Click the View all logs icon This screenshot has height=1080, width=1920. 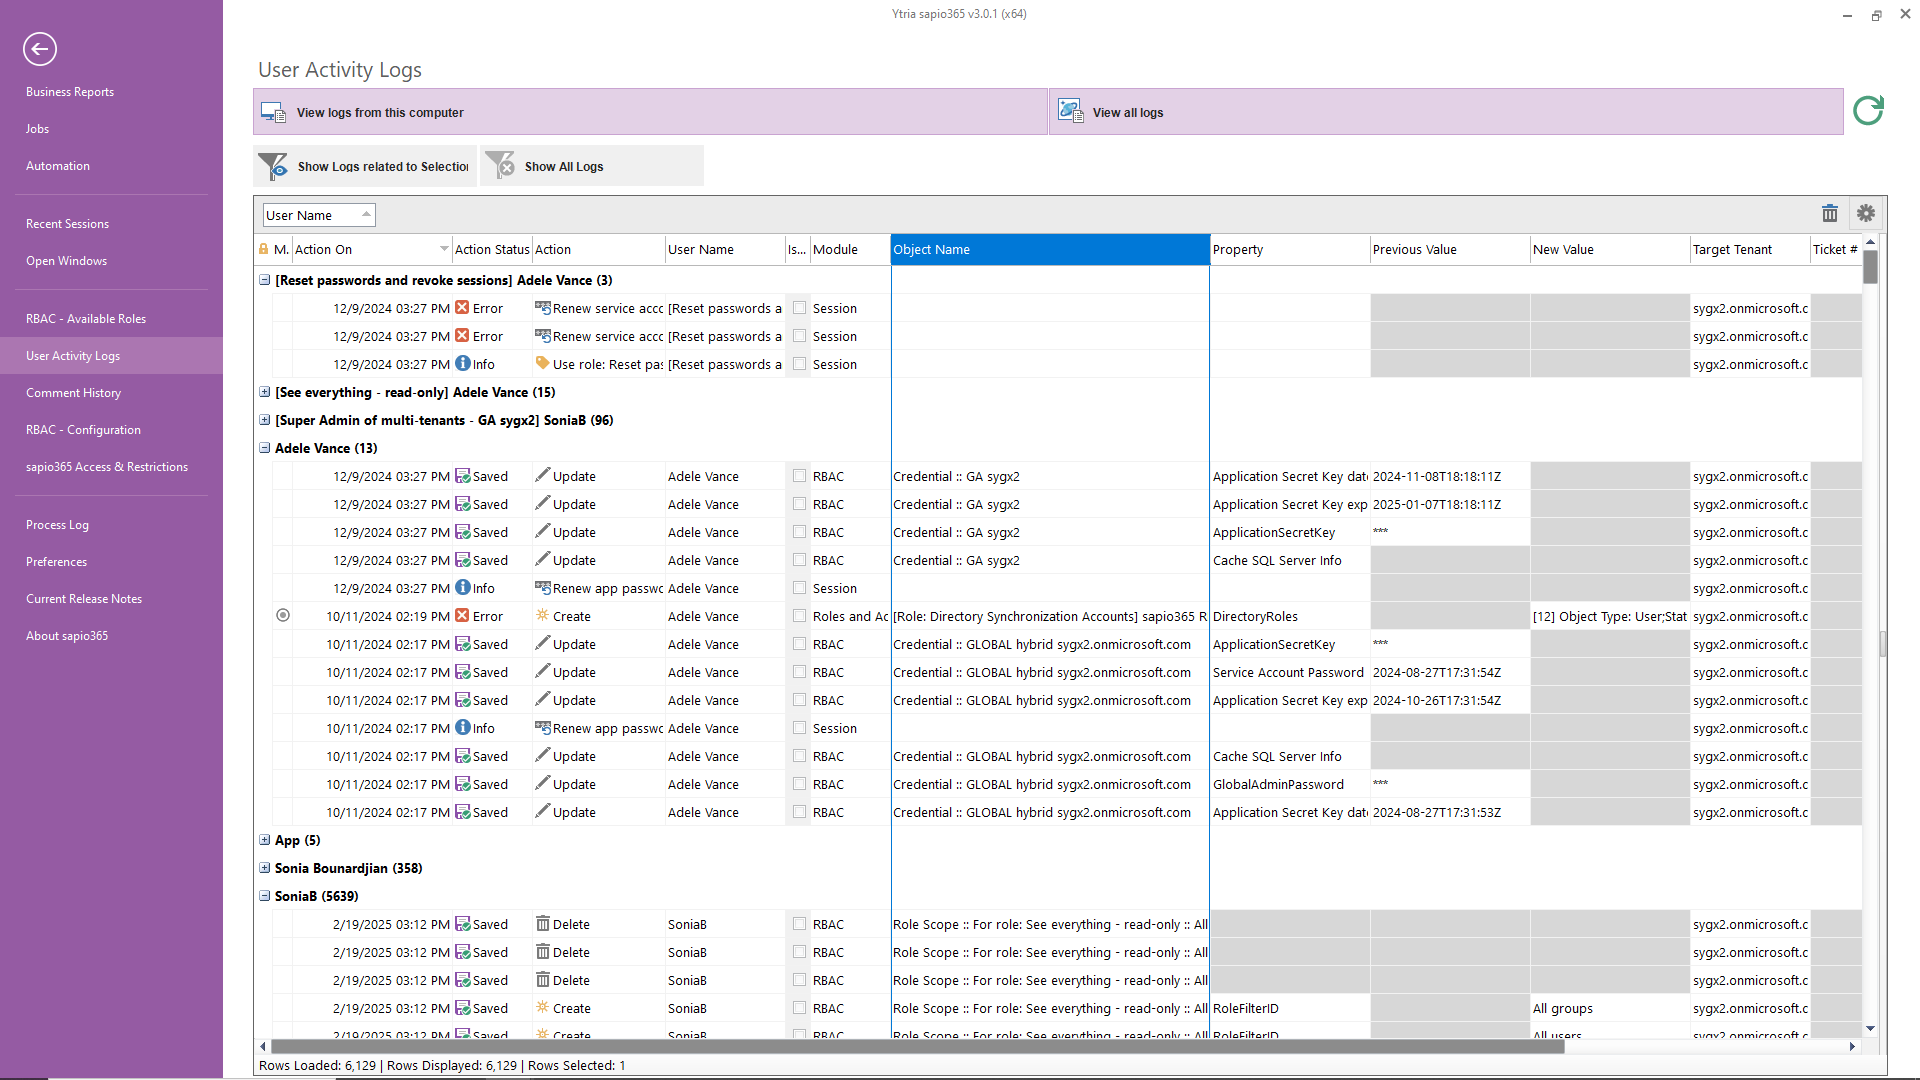click(1070, 111)
